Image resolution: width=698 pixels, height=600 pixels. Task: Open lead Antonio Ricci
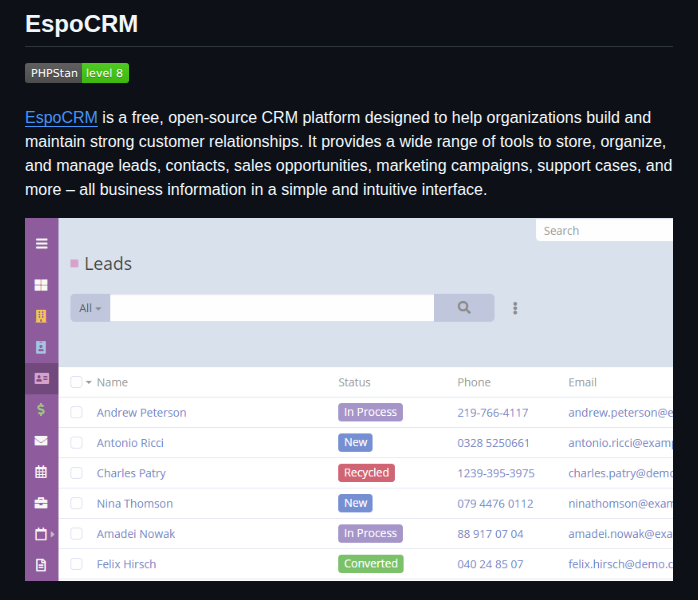(130, 443)
